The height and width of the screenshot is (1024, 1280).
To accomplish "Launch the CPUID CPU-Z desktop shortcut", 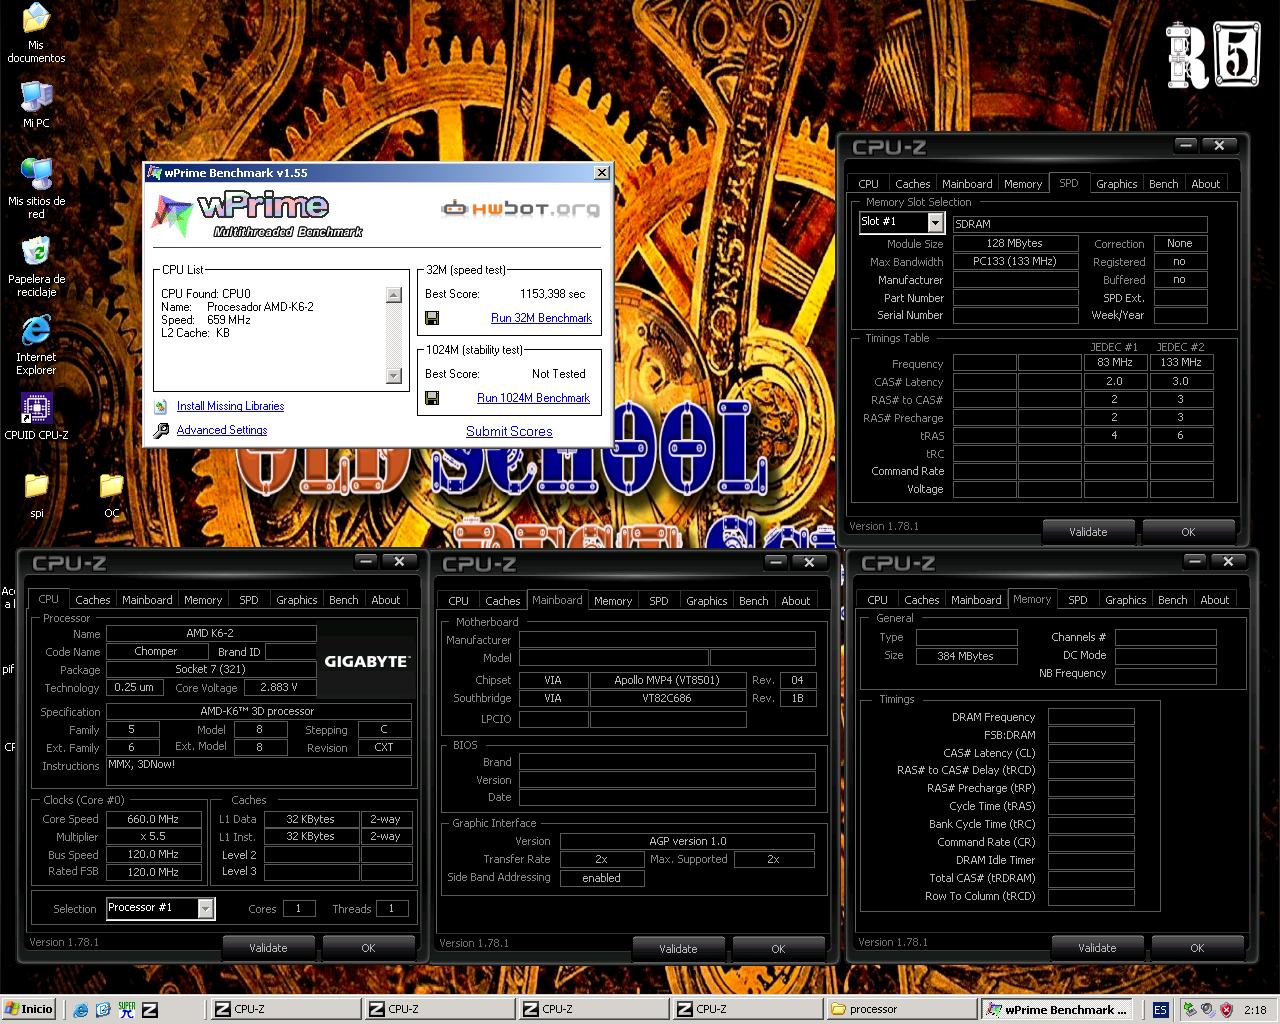I will coord(36,408).
